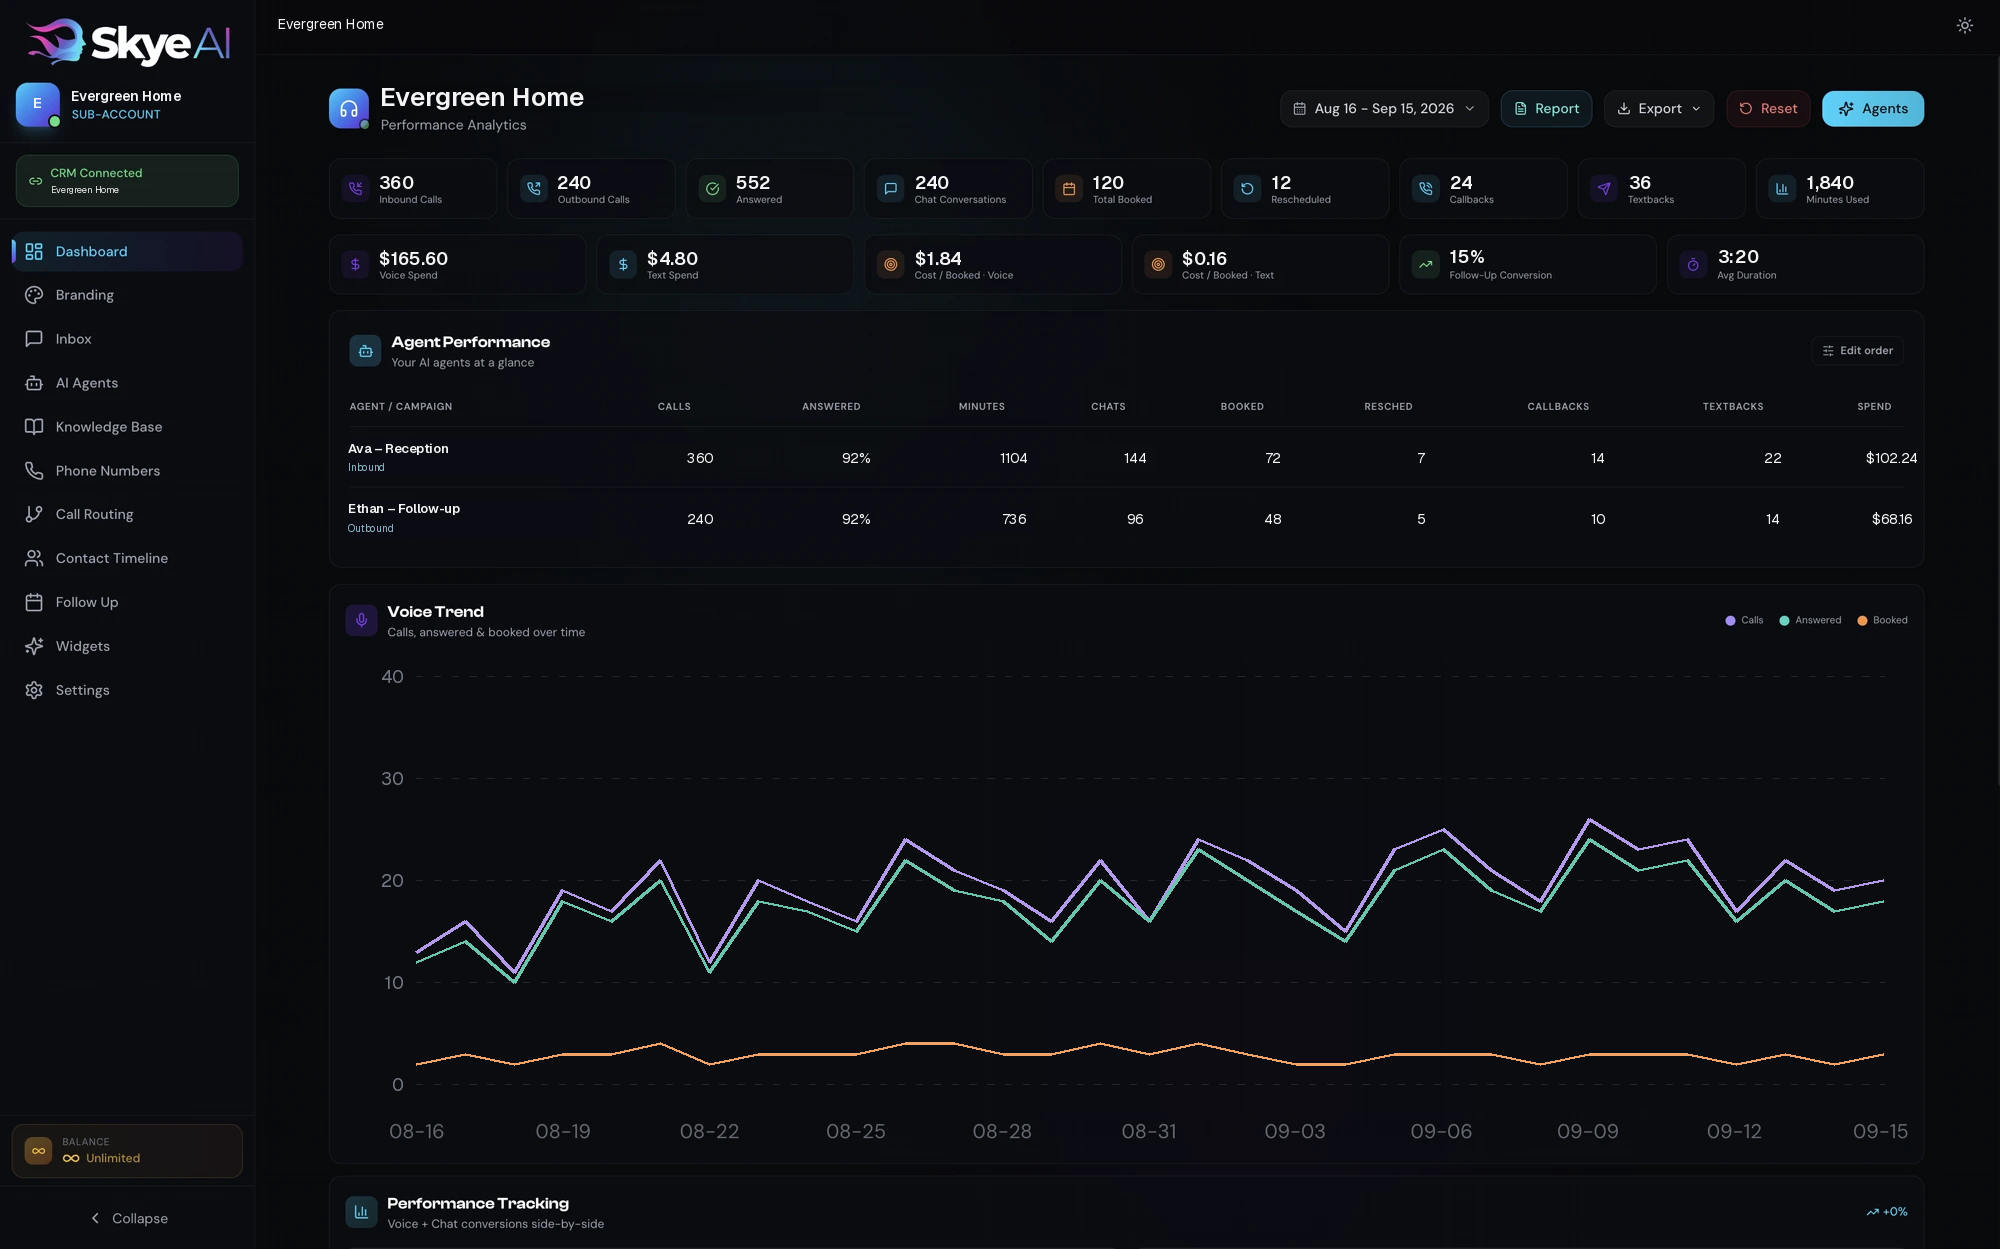Click the Textbacks paper plane icon

(x=1604, y=188)
